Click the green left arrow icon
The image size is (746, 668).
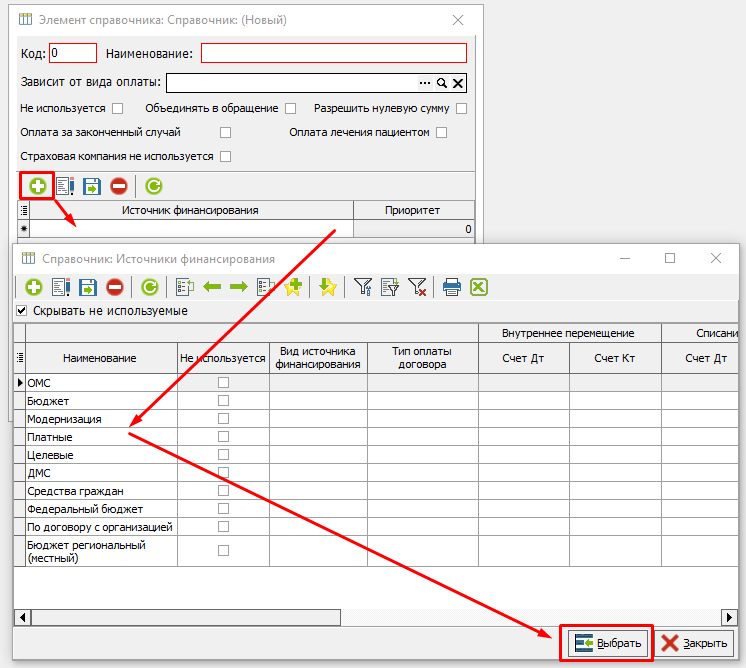click(212, 287)
